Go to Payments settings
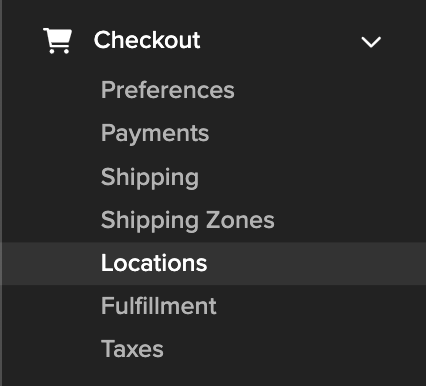This screenshot has height=386, width=426. coord(155,134)
